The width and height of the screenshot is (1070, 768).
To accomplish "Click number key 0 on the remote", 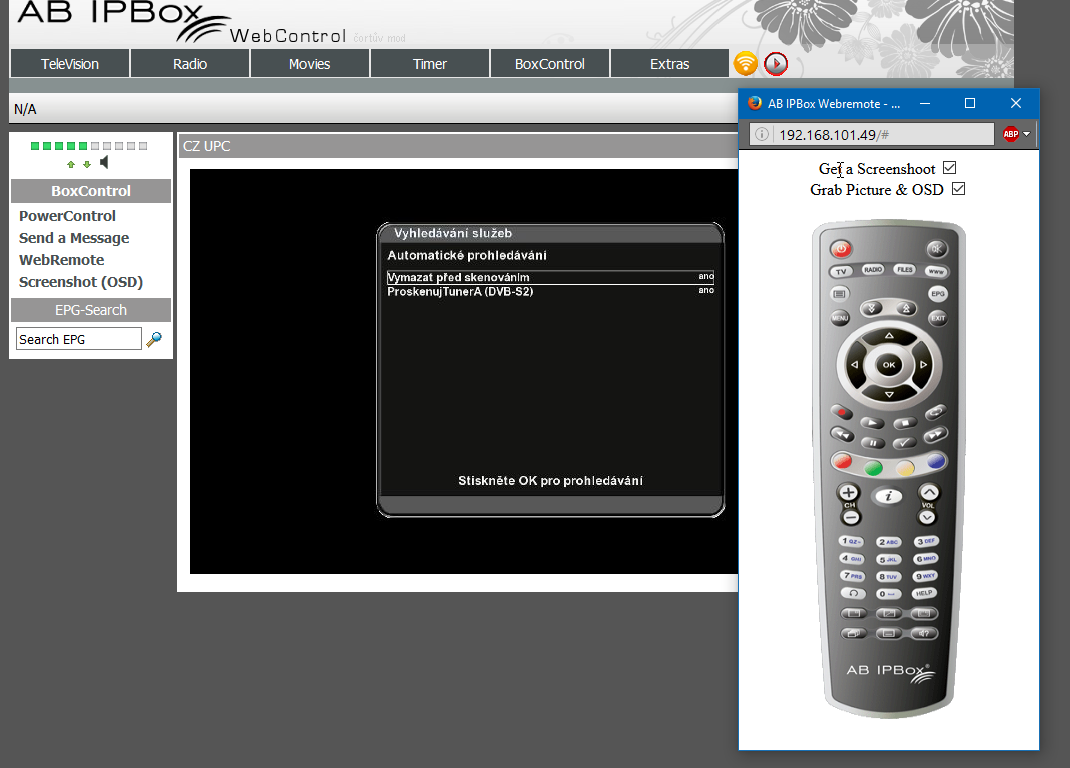I will (888, 595).
